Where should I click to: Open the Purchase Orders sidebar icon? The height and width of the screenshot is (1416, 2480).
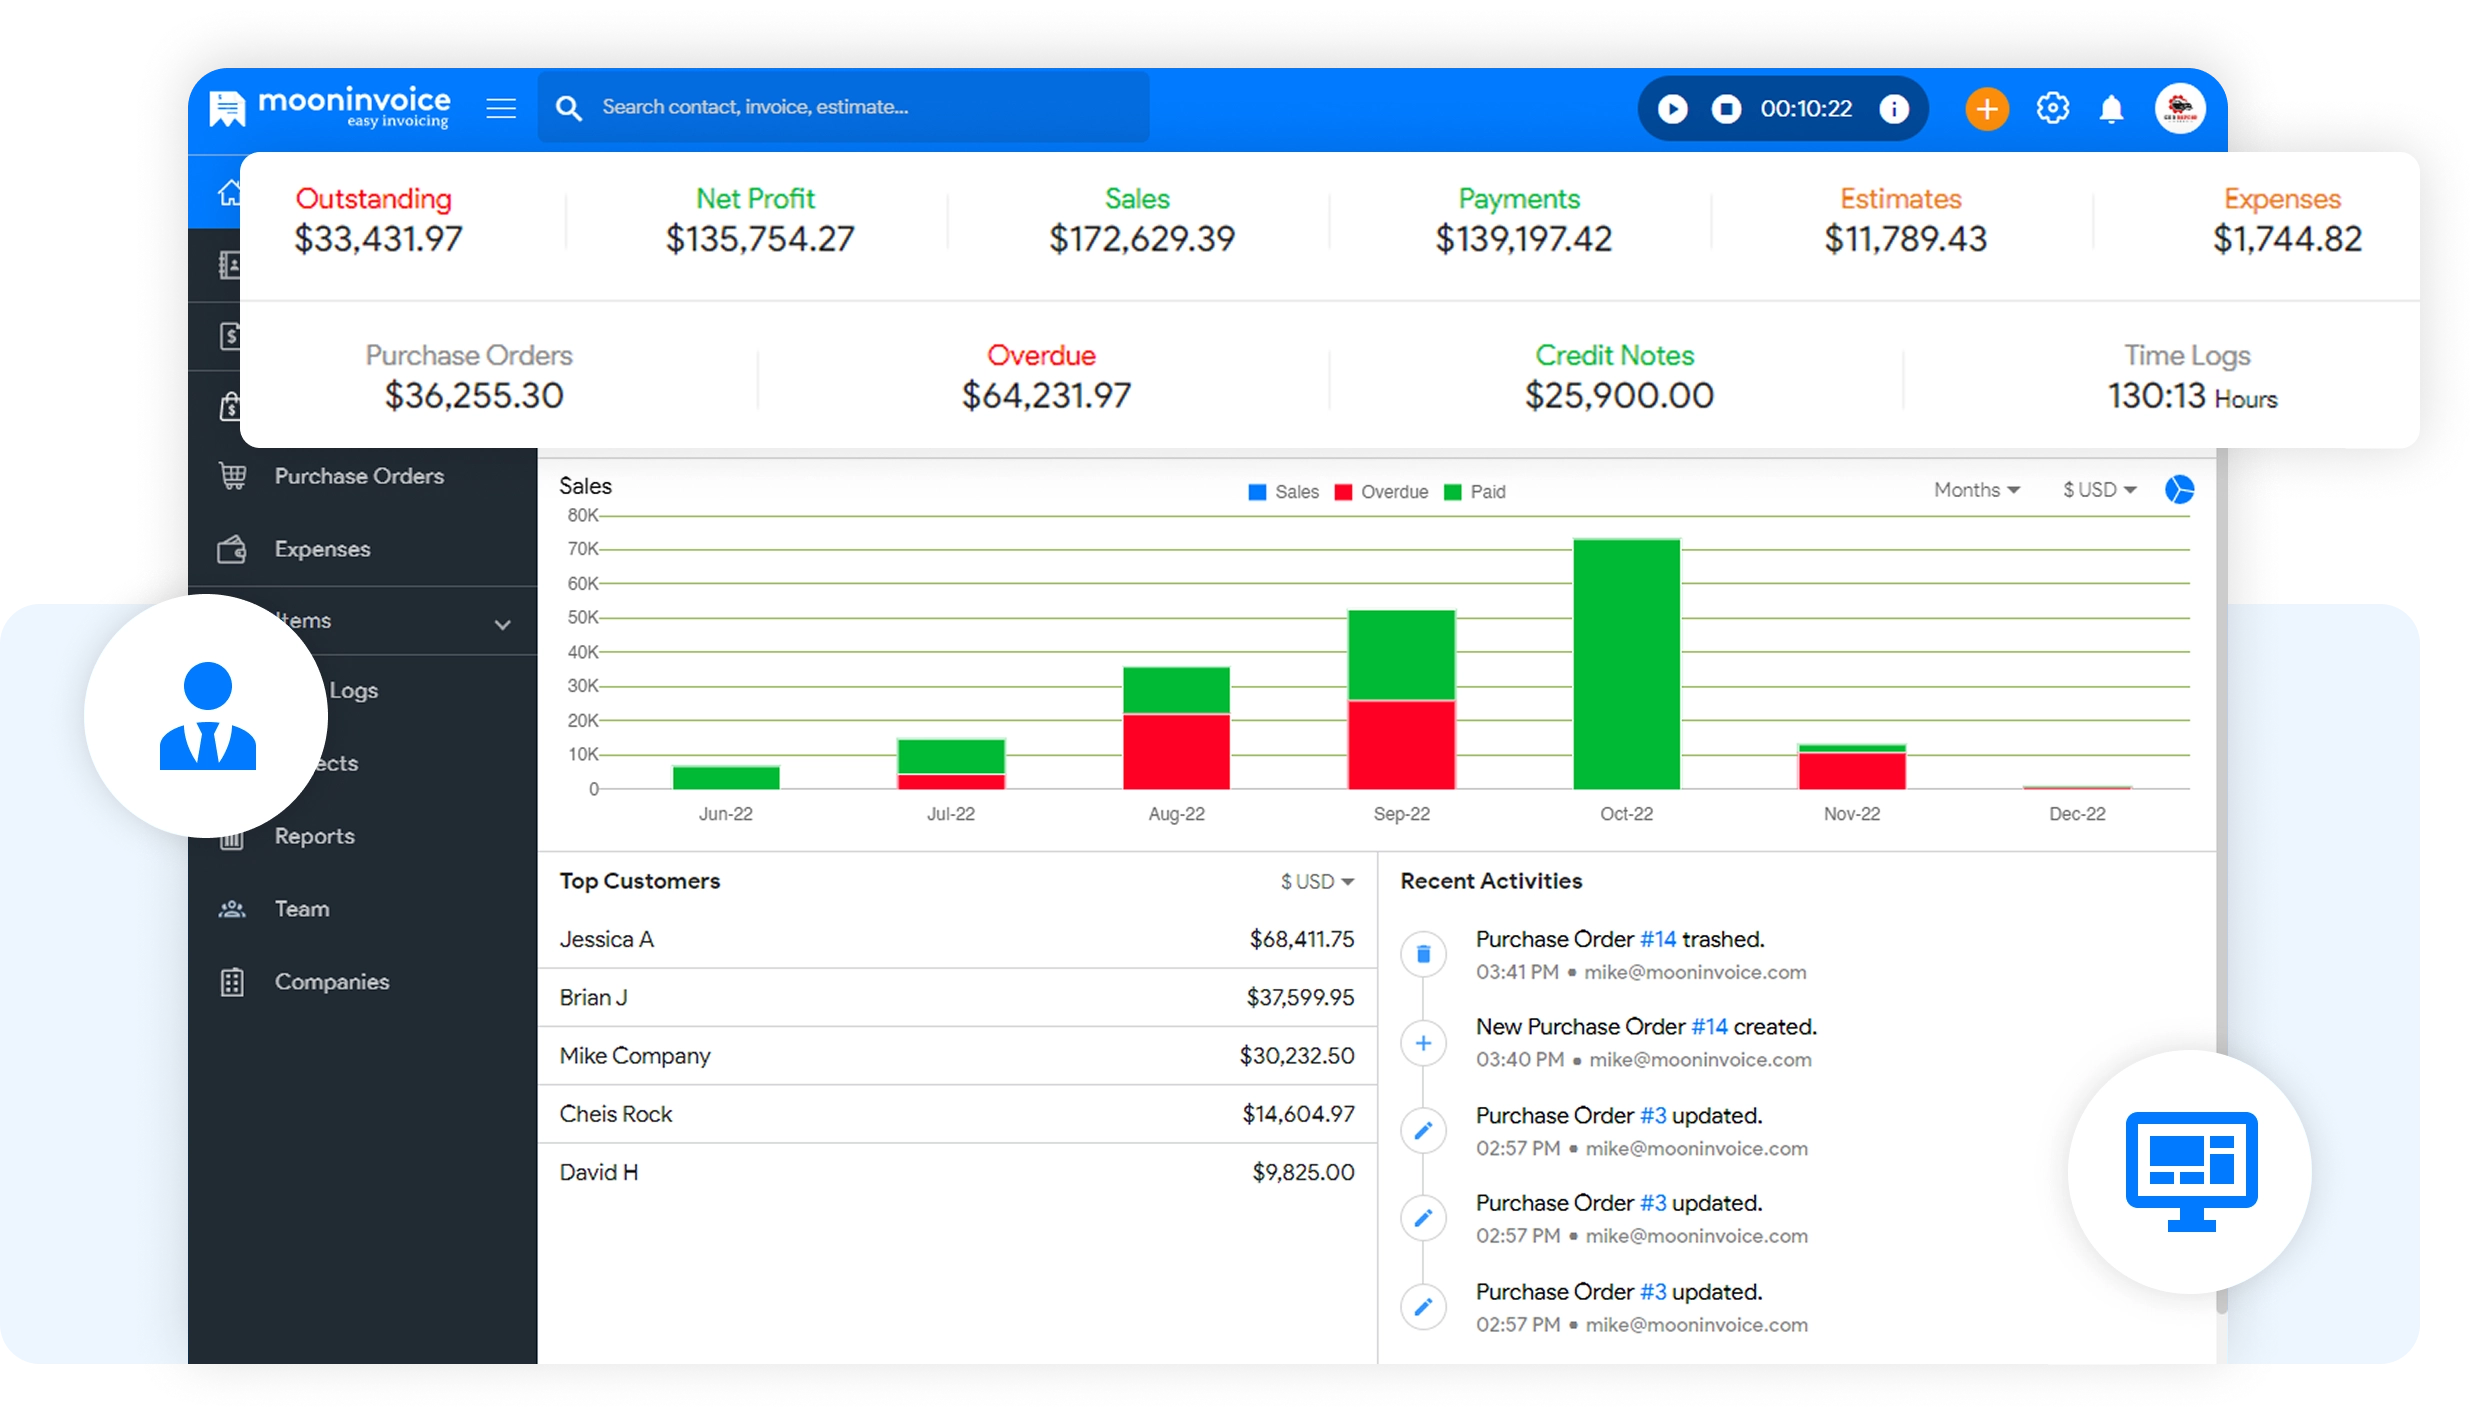pyautogui.click(x=233, y=476)
